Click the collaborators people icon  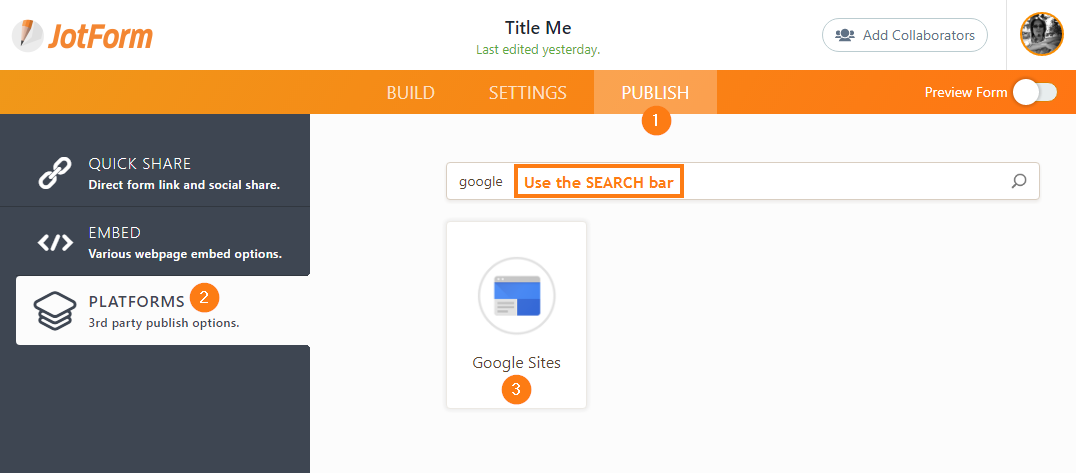845,35
